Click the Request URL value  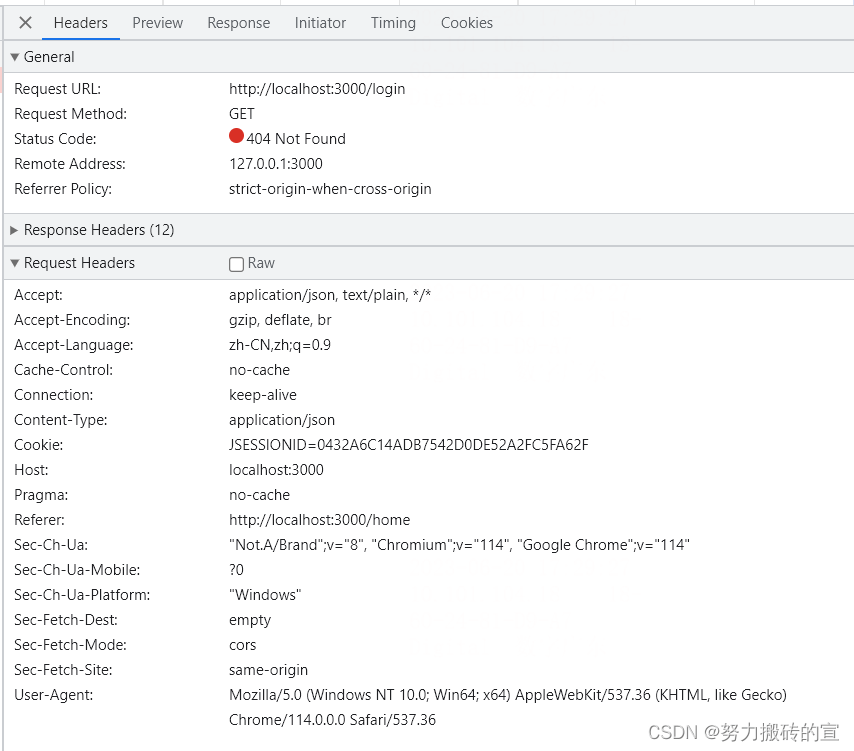point(317,89)
